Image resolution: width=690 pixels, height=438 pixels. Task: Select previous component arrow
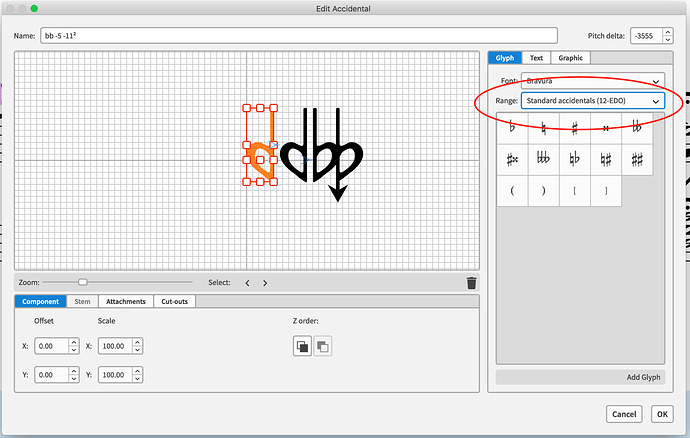pos(247,283)
